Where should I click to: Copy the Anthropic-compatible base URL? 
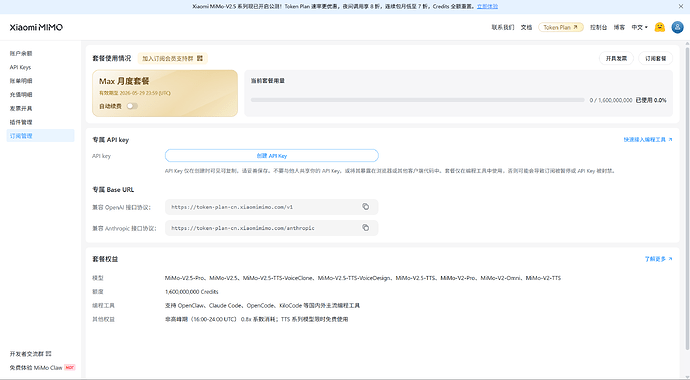tap(365, 228)
